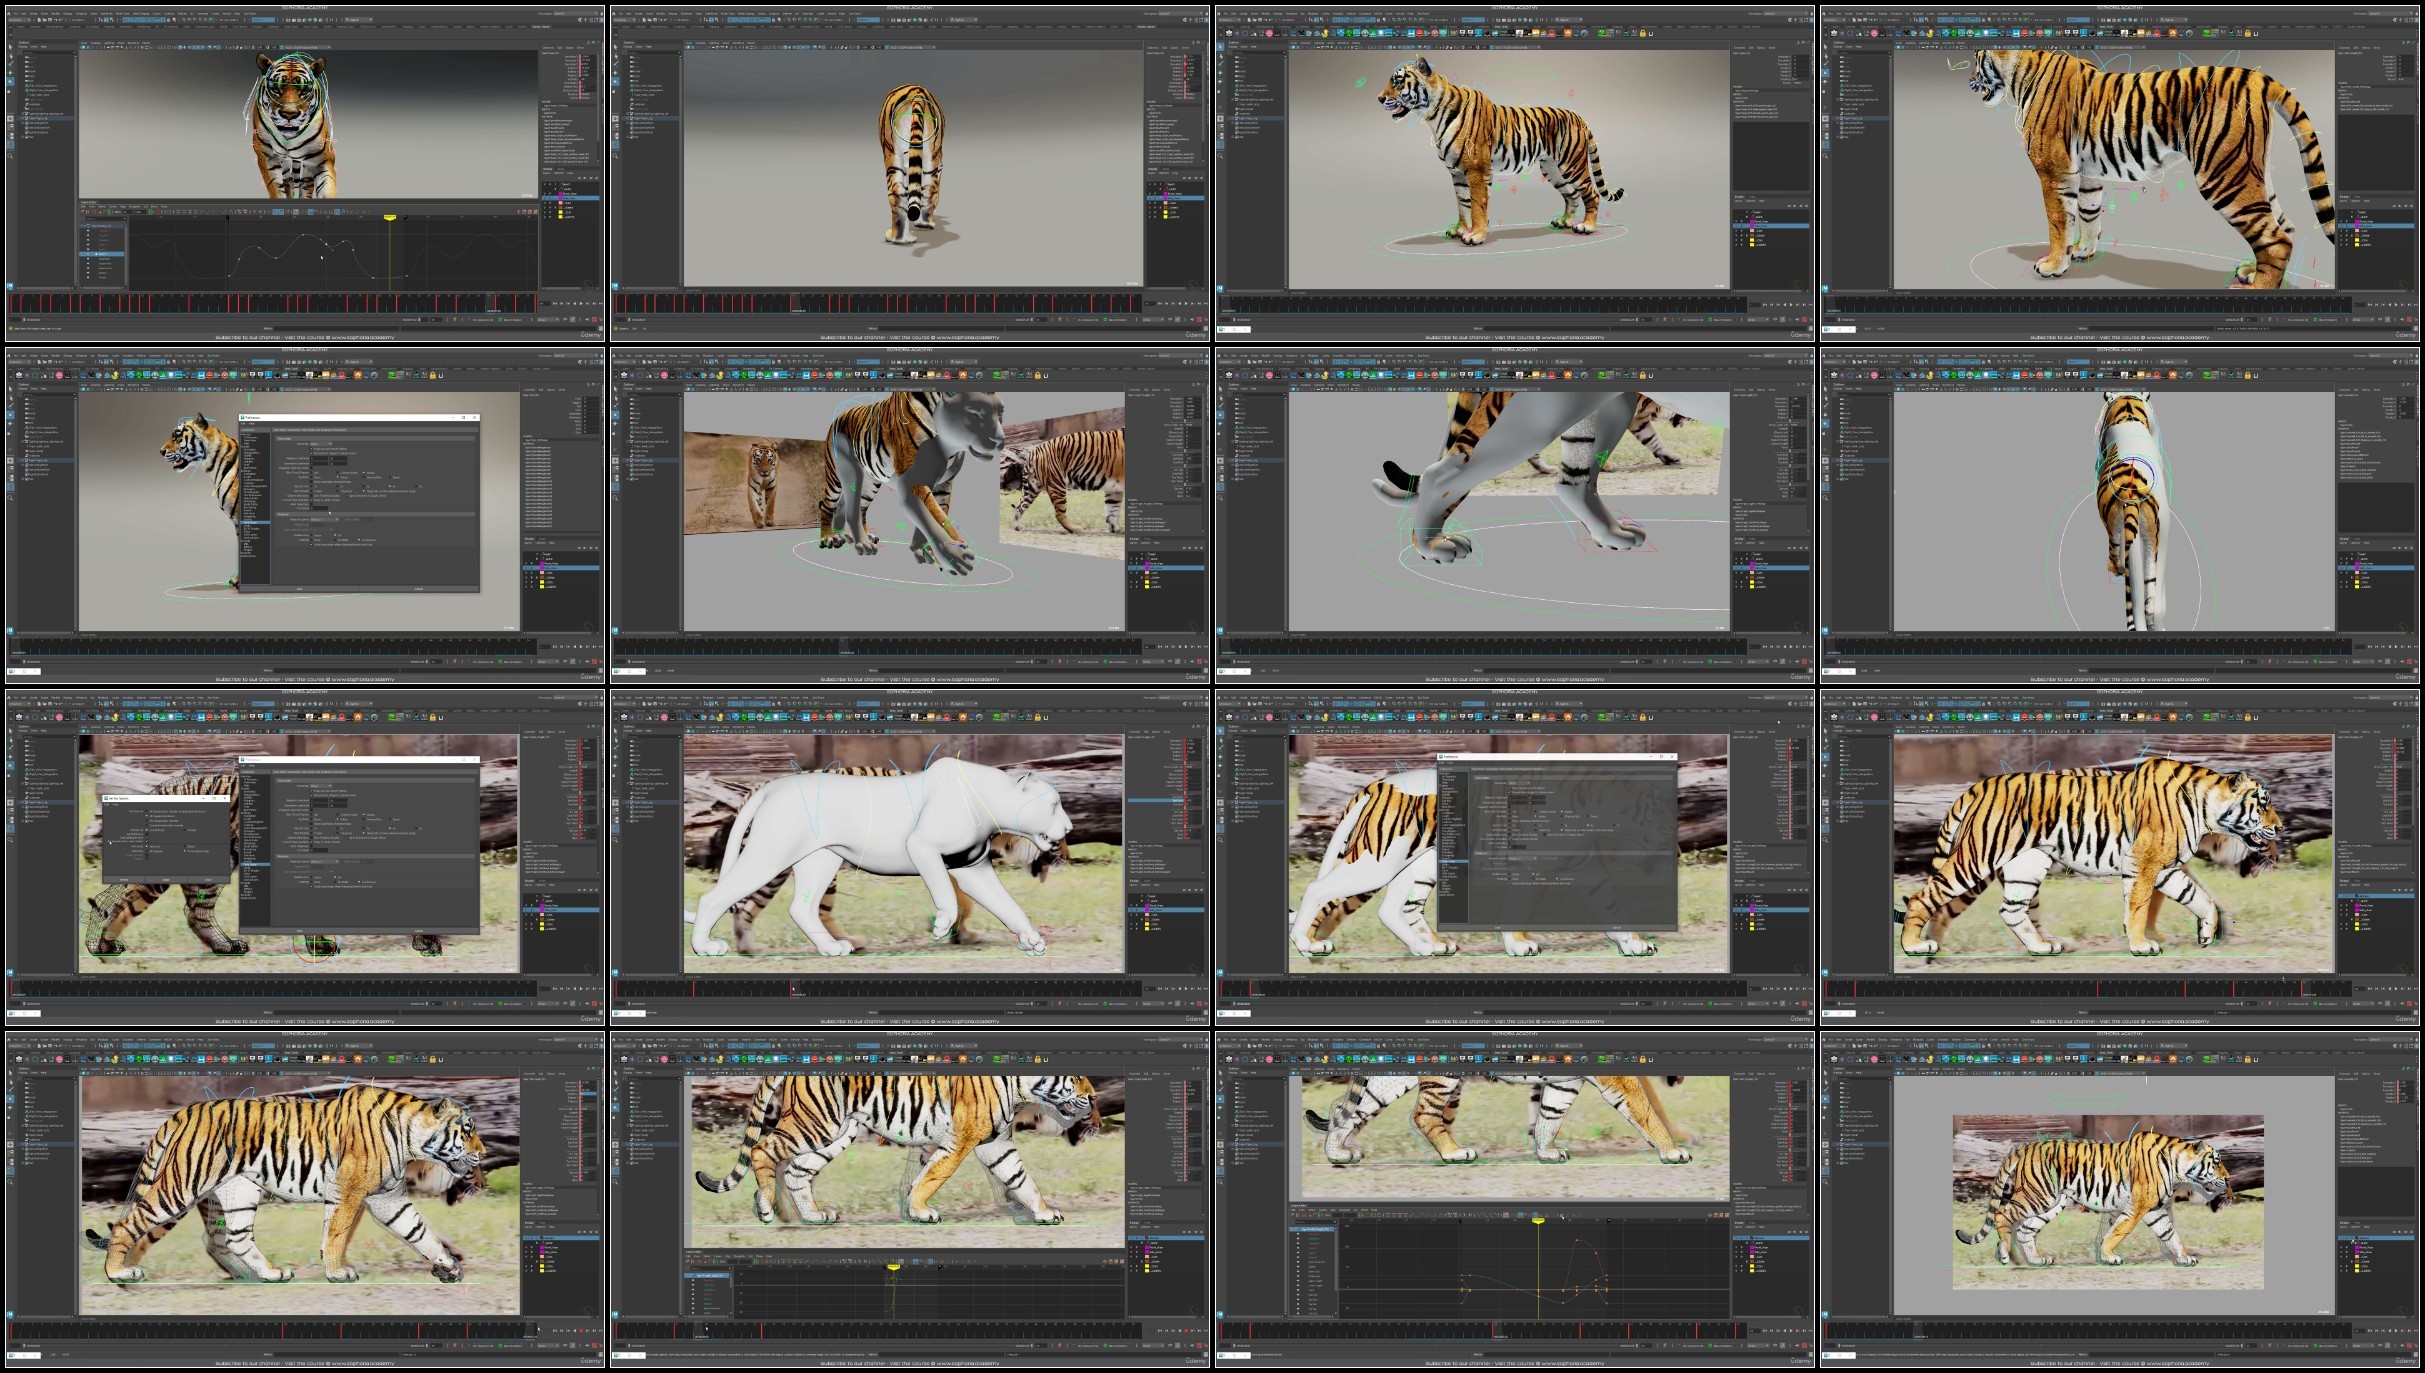This screenshot has width=2425, height=1373.
Task: Click Save in the Preferences window over the wireframe tiger
Action: (x=299, y=931)
